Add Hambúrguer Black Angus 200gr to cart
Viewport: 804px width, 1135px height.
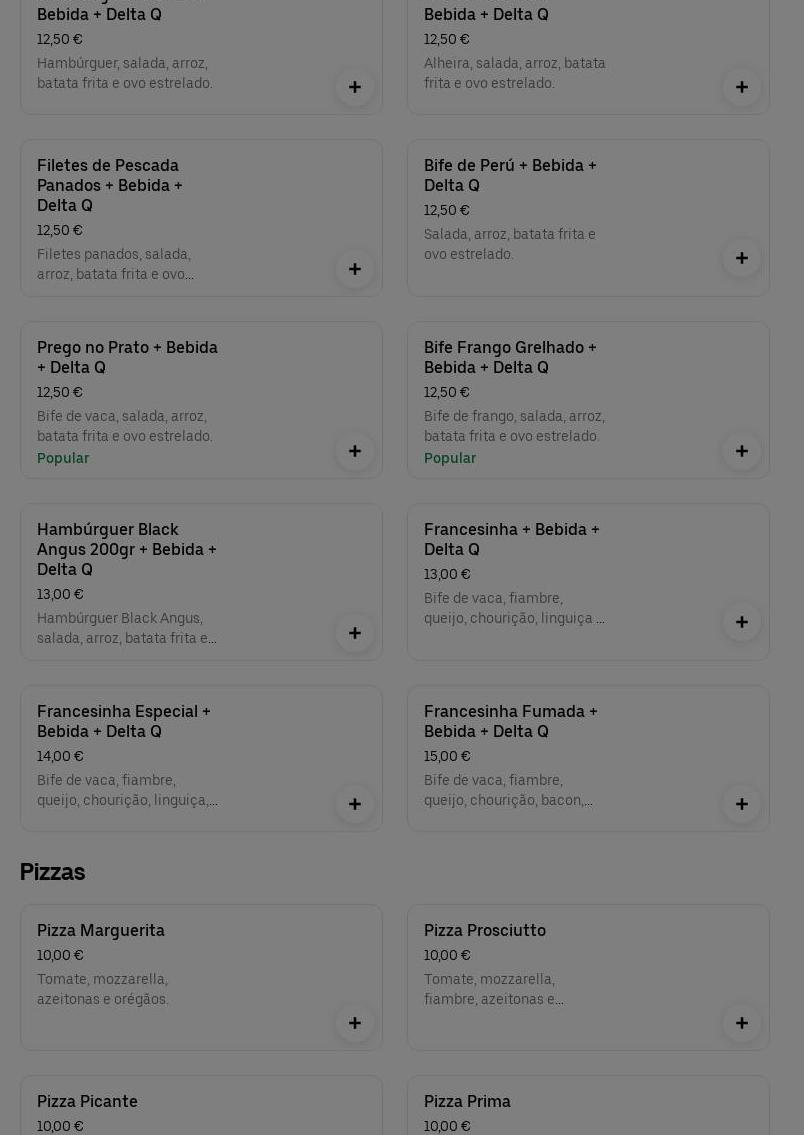coord(355,633)
